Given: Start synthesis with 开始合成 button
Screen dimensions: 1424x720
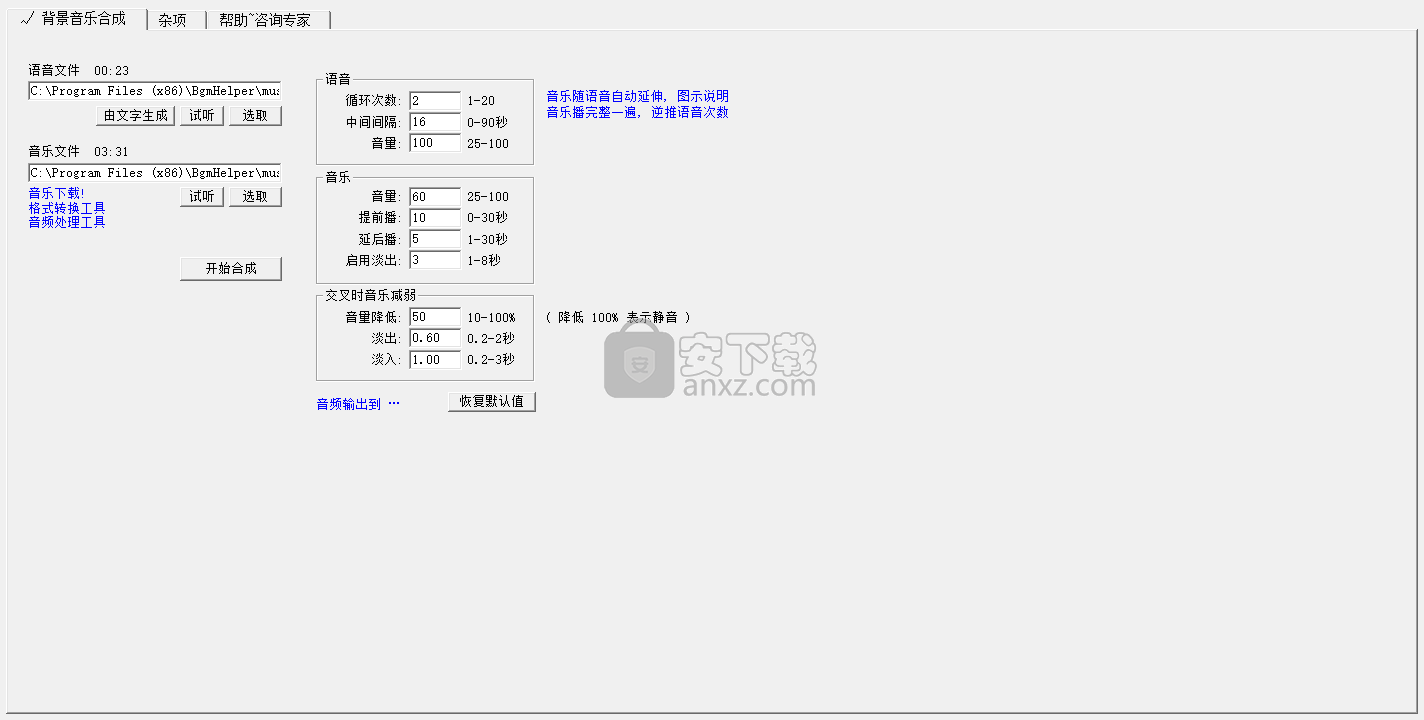Looking at the screenshot, I should (231, 269).
